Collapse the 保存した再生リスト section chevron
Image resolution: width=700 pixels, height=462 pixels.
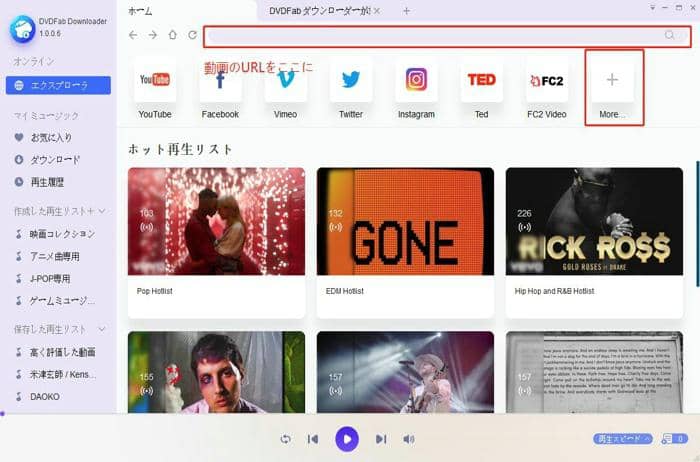(x=102, y=329)
